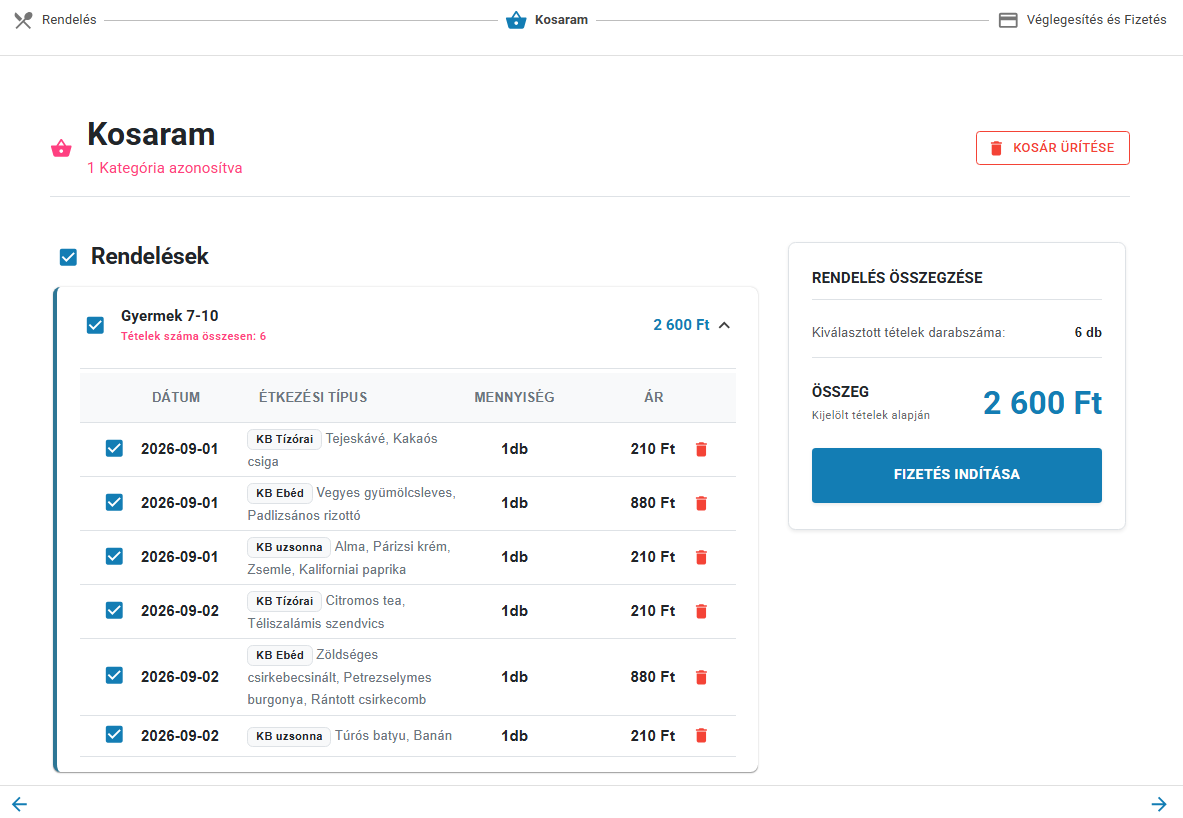Go to the next step with the right arrow
The width and height of the screenshot is (1183, 818).
pos(1159,804)
